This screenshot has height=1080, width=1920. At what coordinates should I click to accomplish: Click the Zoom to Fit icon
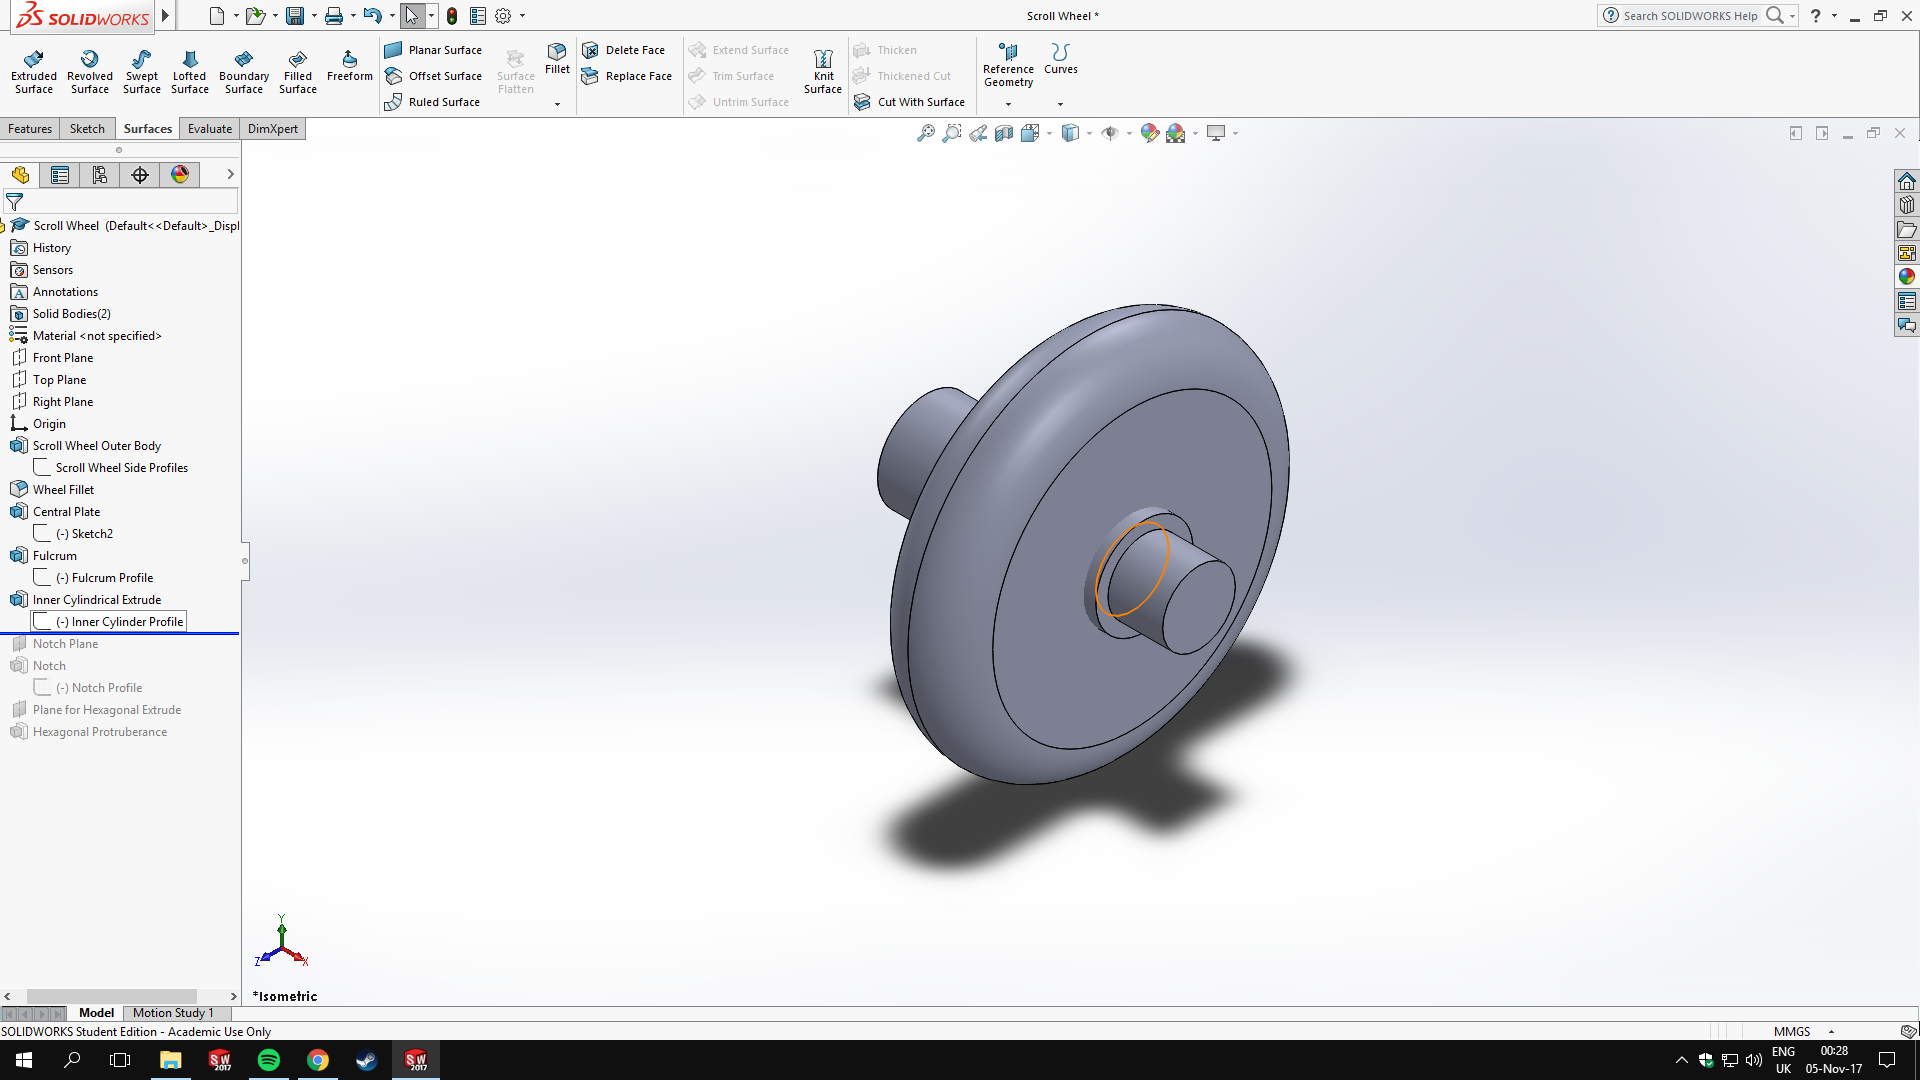[x=926, y=133]
